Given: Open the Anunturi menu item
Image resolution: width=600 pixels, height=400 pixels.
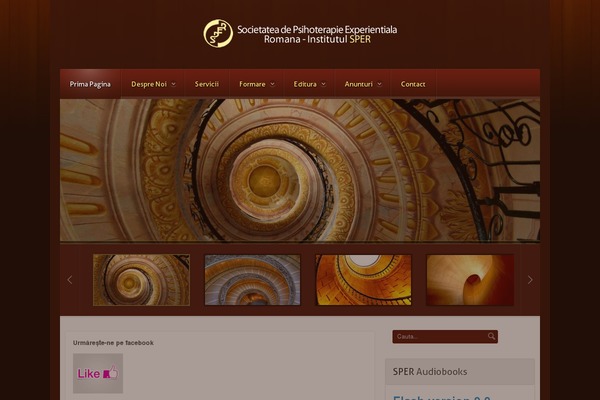Looking at the screenshot, I should tap(359, 84).
